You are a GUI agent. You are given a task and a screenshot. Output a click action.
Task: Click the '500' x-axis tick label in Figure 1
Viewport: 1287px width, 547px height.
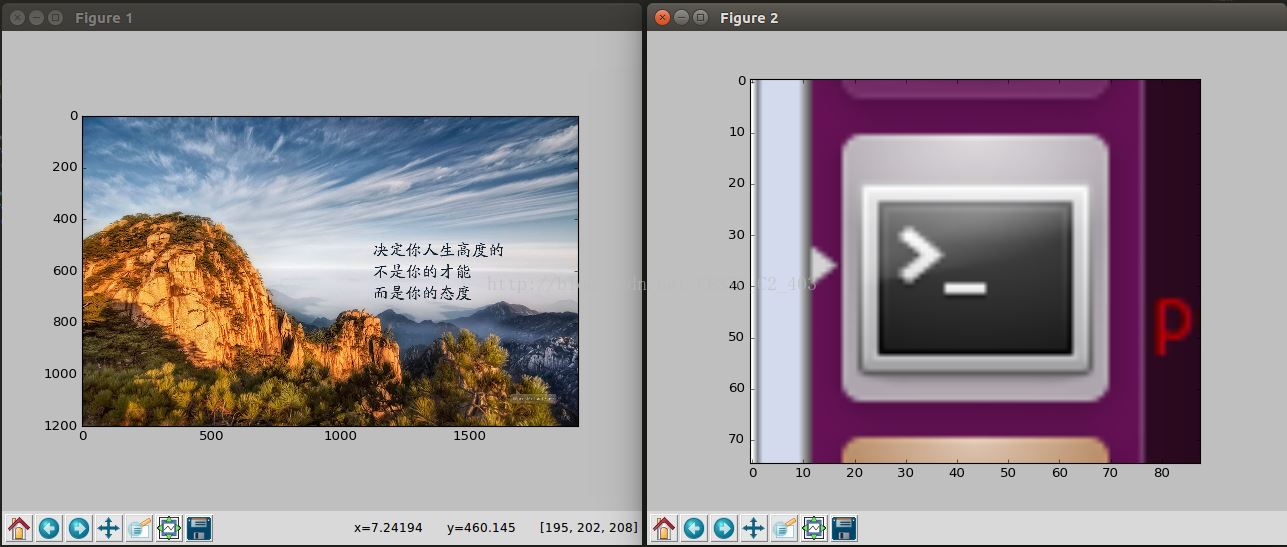coord(211,436)
